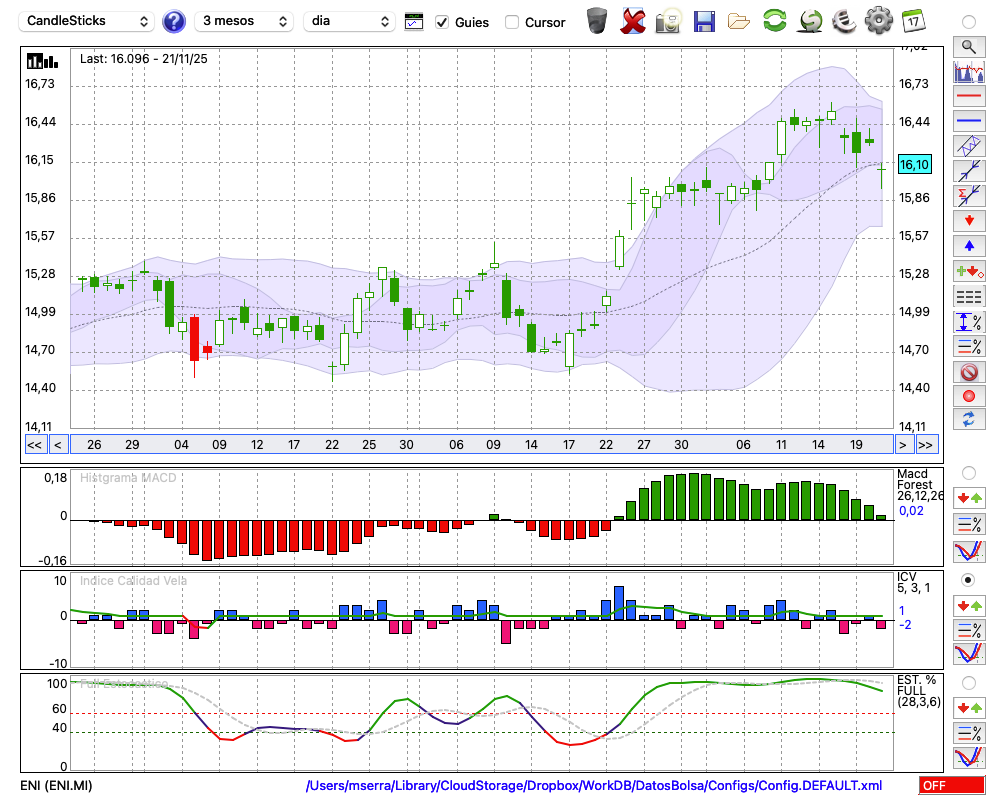Jump to chart start with << button
The image size is (1000, 800).
click(34, 445)
